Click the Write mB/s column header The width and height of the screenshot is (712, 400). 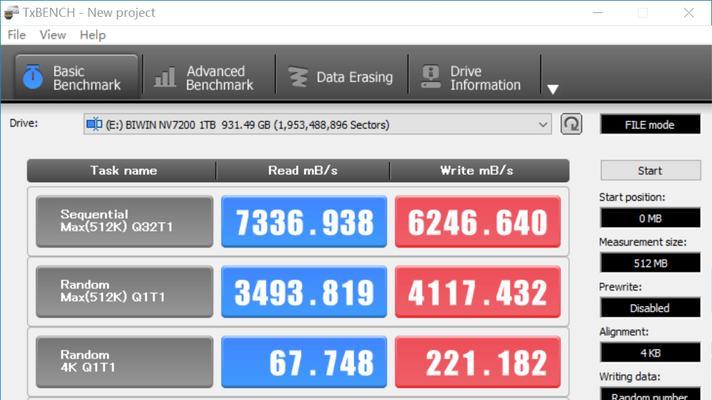pos(479,171)
